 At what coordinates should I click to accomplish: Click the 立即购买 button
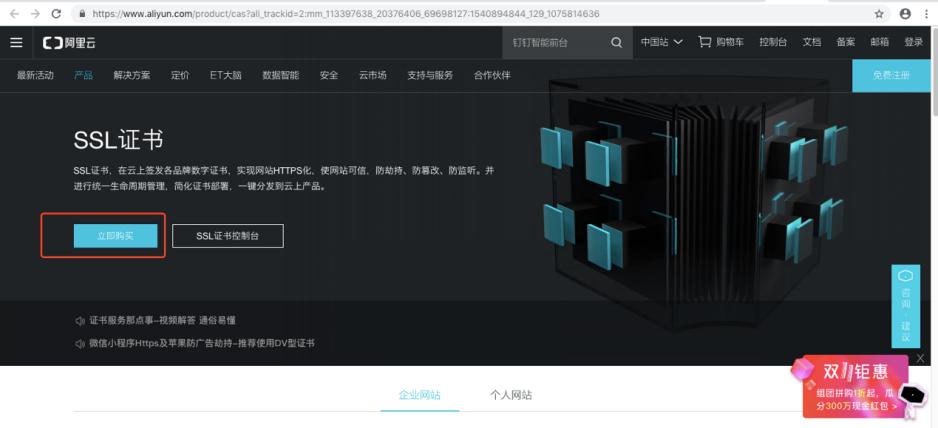tap(115, 236)
